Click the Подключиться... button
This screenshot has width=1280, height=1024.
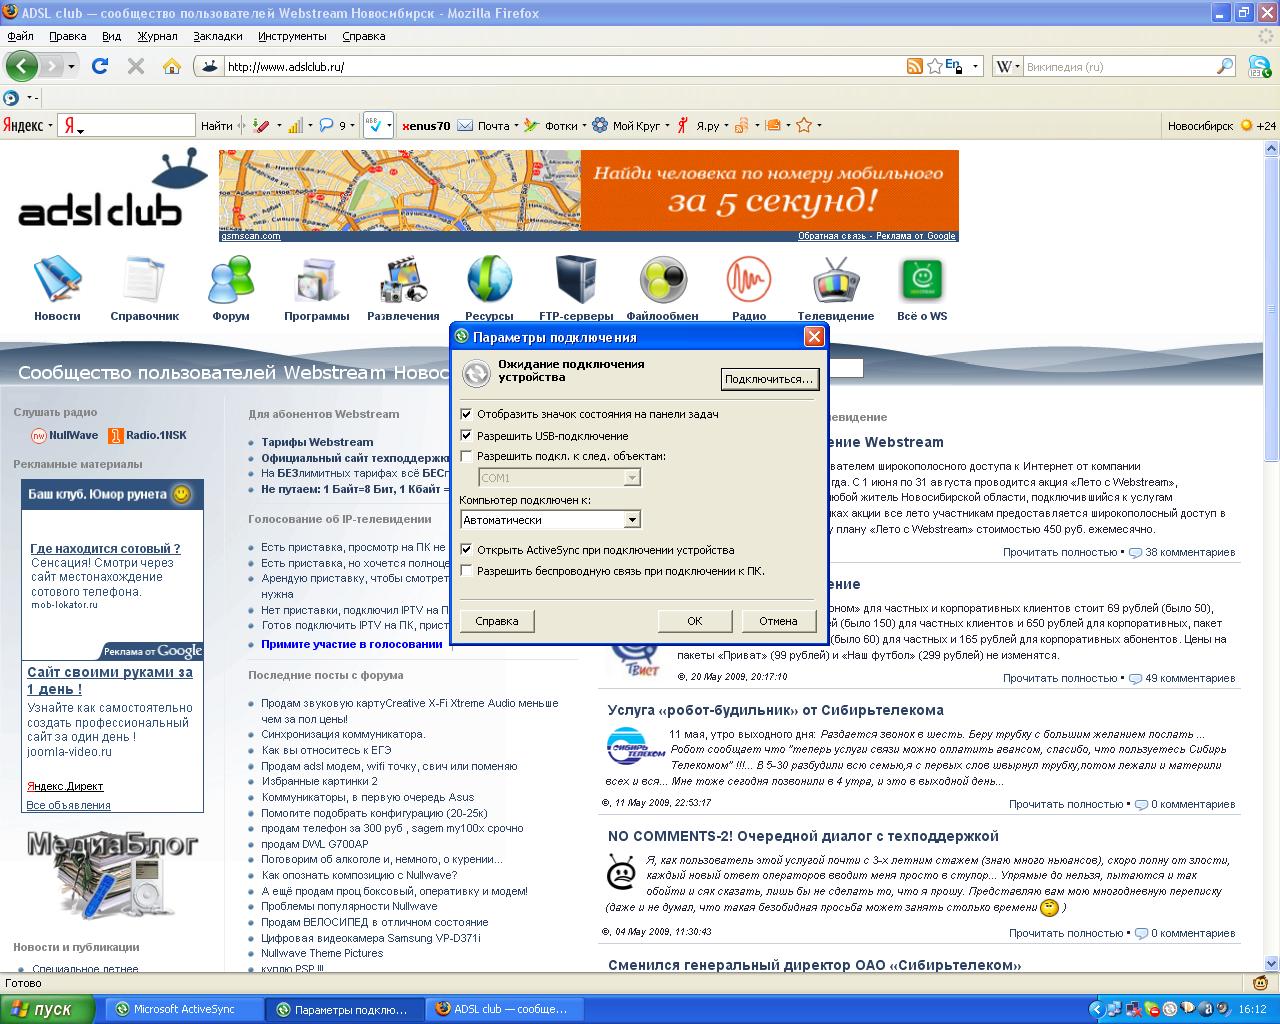[769, 379]
